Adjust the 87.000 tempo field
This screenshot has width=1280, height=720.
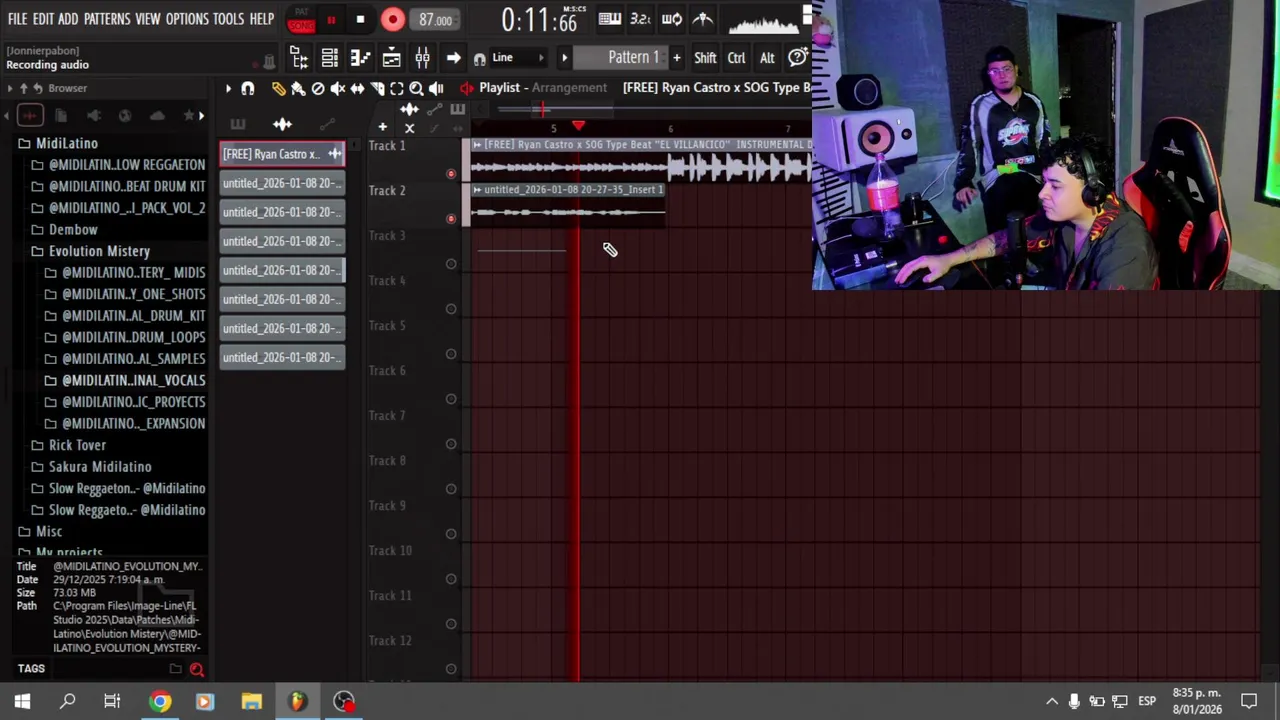(x=435, y=20)
